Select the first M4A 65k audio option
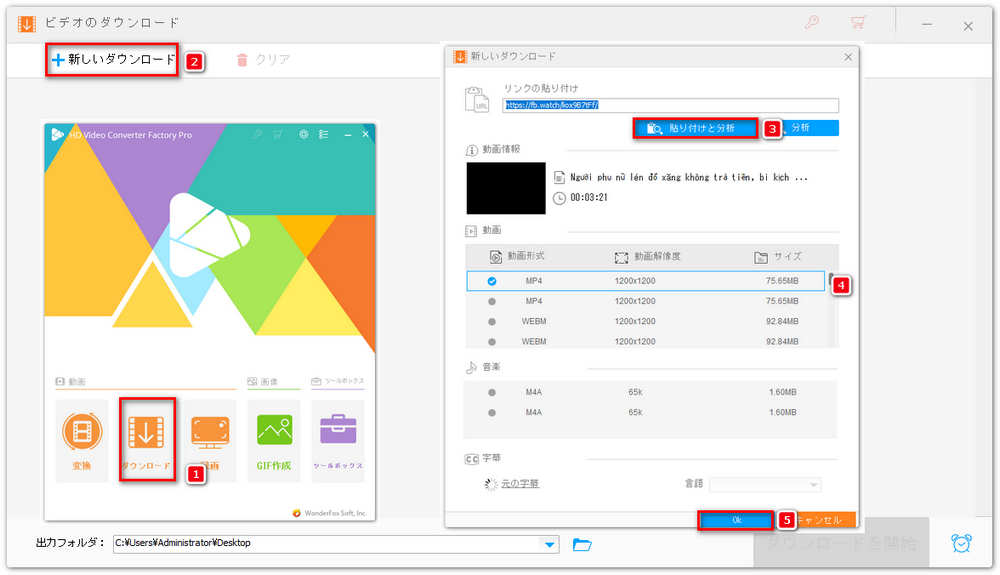 492,392
